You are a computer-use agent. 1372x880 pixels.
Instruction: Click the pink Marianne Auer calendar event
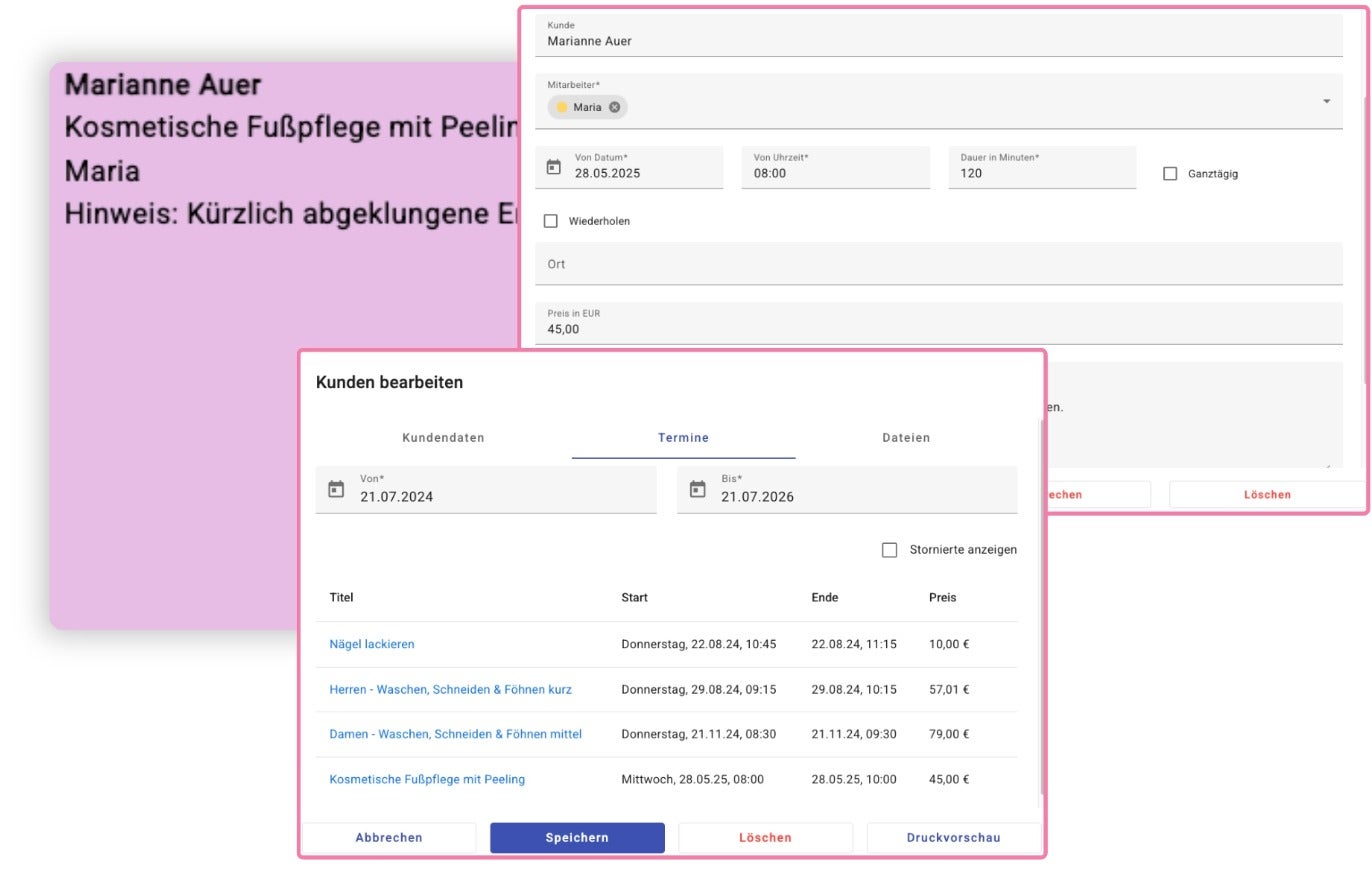pyautogui.click(x=282, y=345)
